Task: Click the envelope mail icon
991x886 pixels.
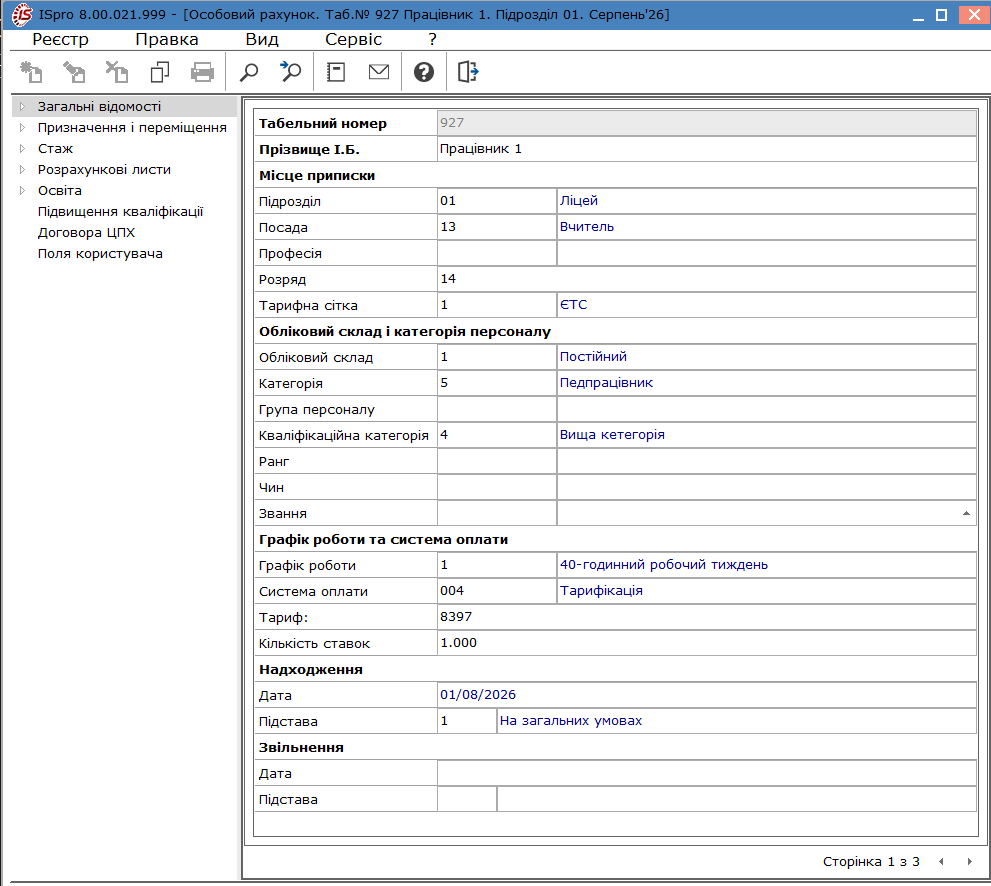Action: tap(379, 72)
